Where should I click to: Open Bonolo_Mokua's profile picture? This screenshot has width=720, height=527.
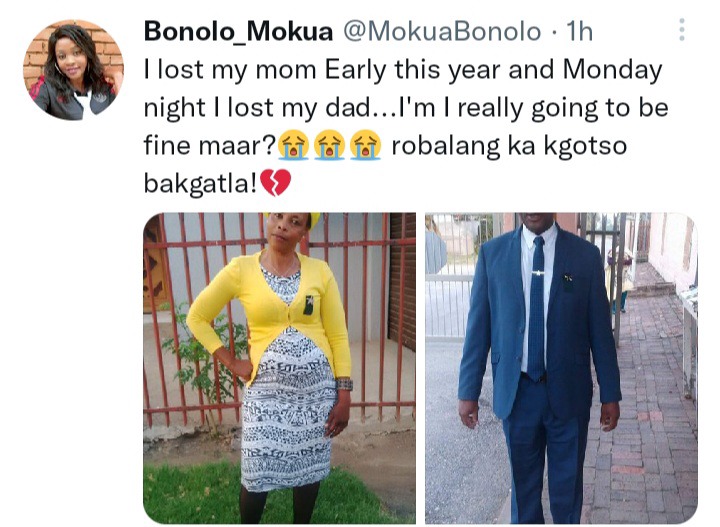pos(73,70)
